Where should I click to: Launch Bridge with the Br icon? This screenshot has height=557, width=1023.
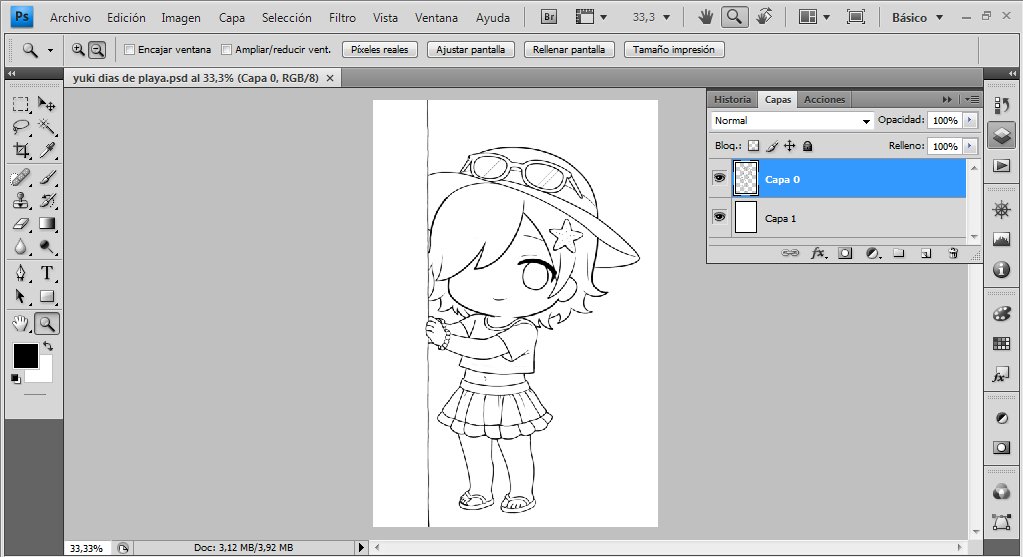click(549, 17)
